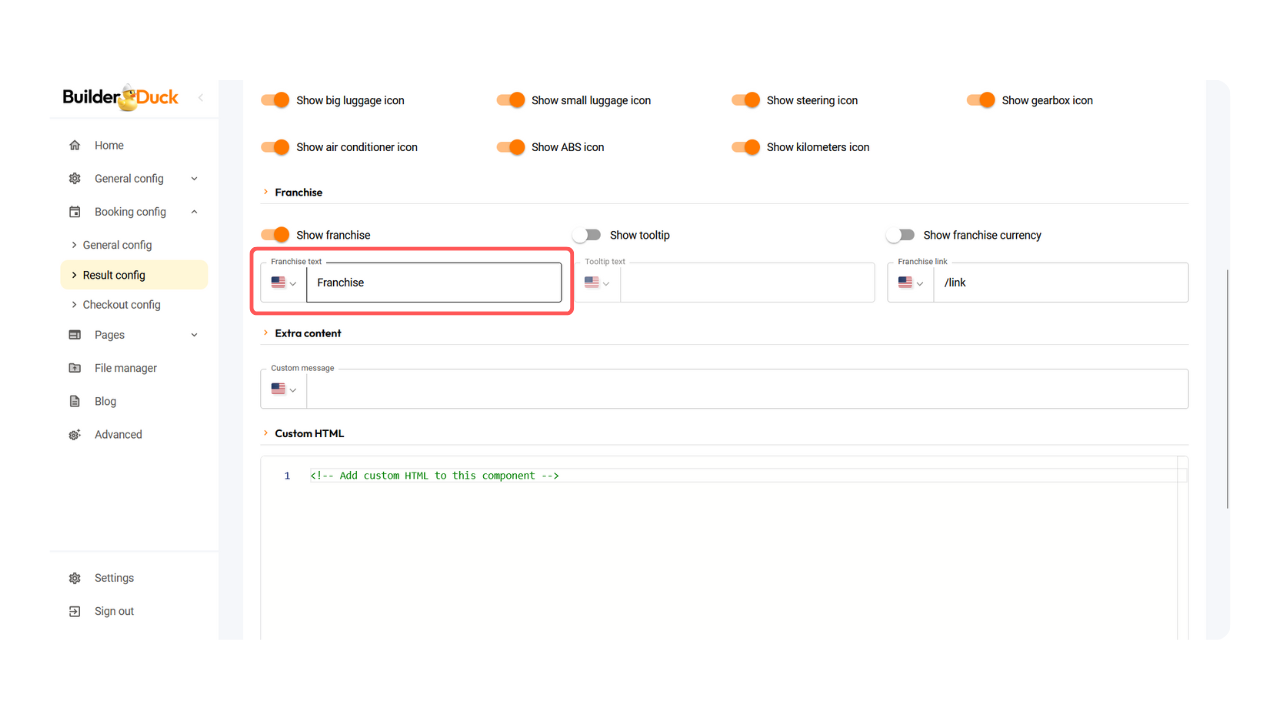Click the Home icon in sidebar
The height and width of the screenshot is (720, 1280).
point(75,145)
